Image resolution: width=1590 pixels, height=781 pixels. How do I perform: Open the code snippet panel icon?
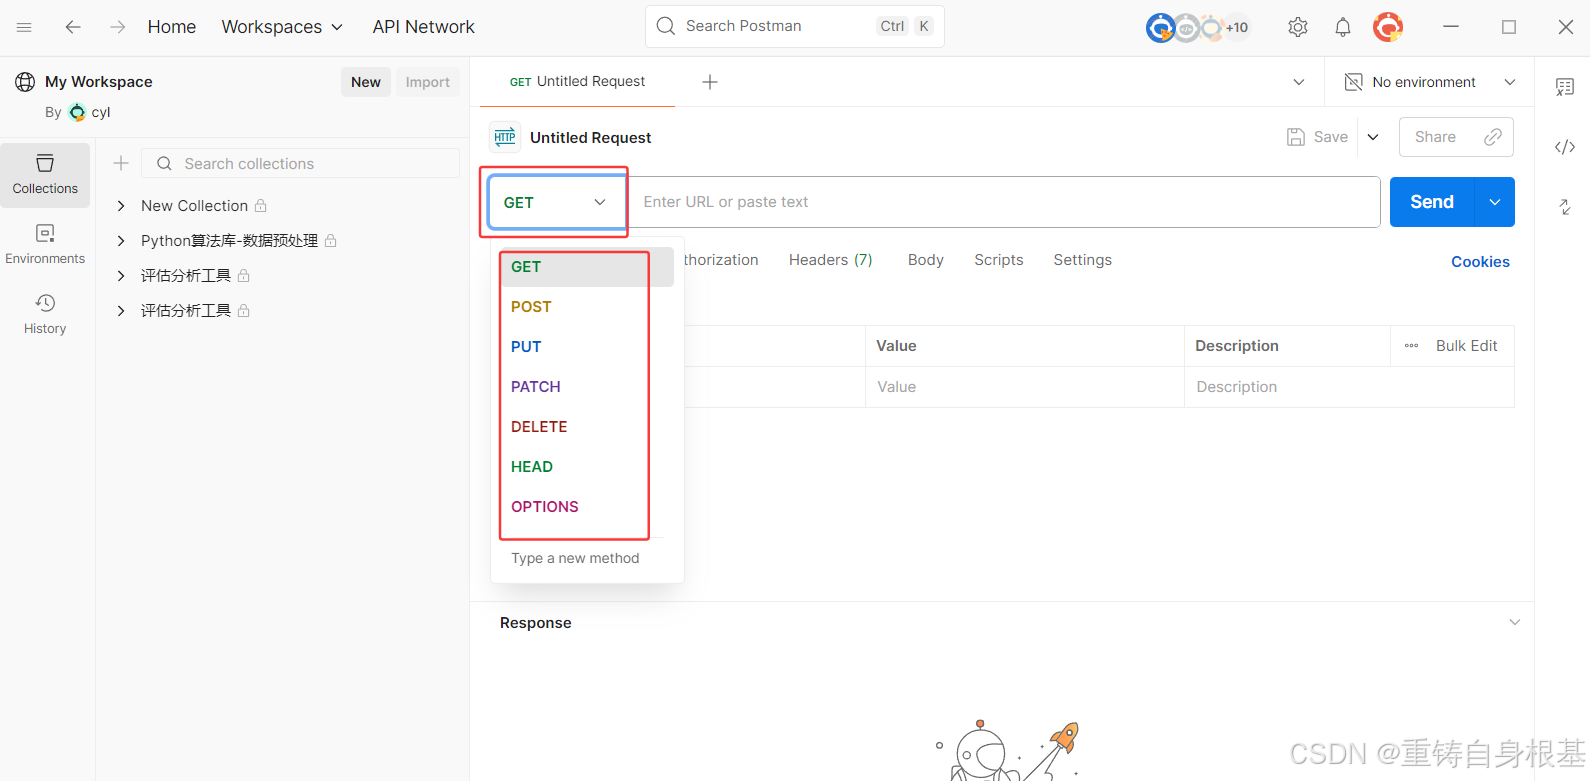tap(1565, 147)
